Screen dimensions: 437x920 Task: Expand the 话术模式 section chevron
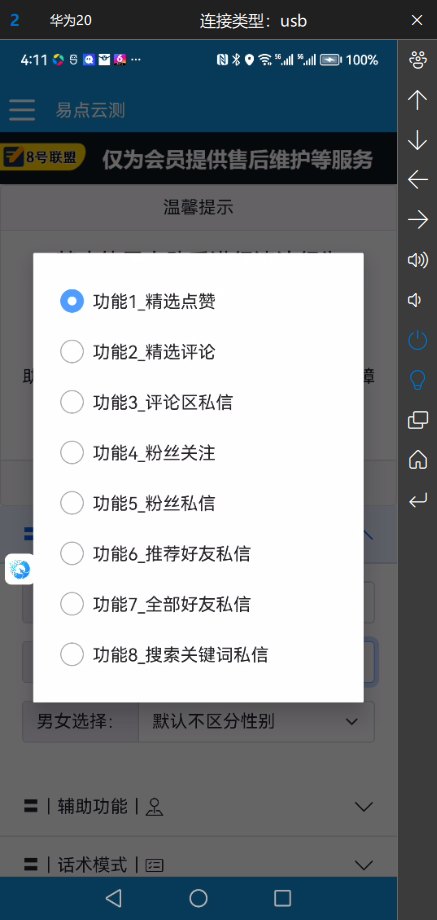pos(364,864)
